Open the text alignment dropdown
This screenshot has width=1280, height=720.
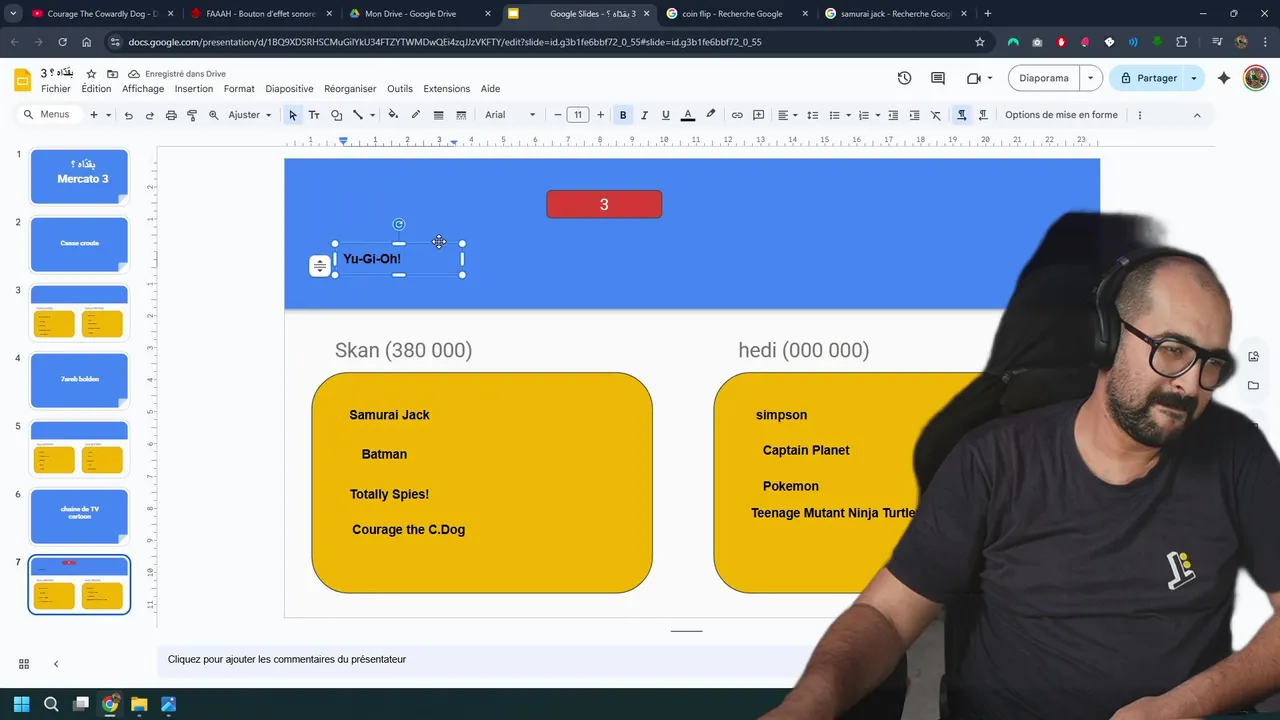pyautogui.click(x=787, y=115)
